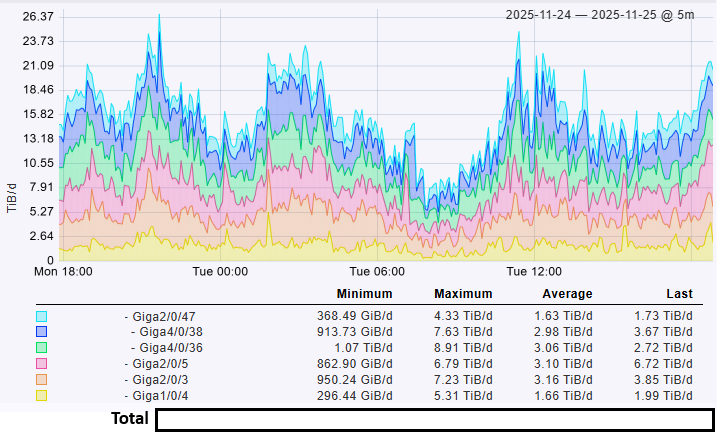
Task: Select the Giga1/0/4 series label
Action: click(160, 395)
